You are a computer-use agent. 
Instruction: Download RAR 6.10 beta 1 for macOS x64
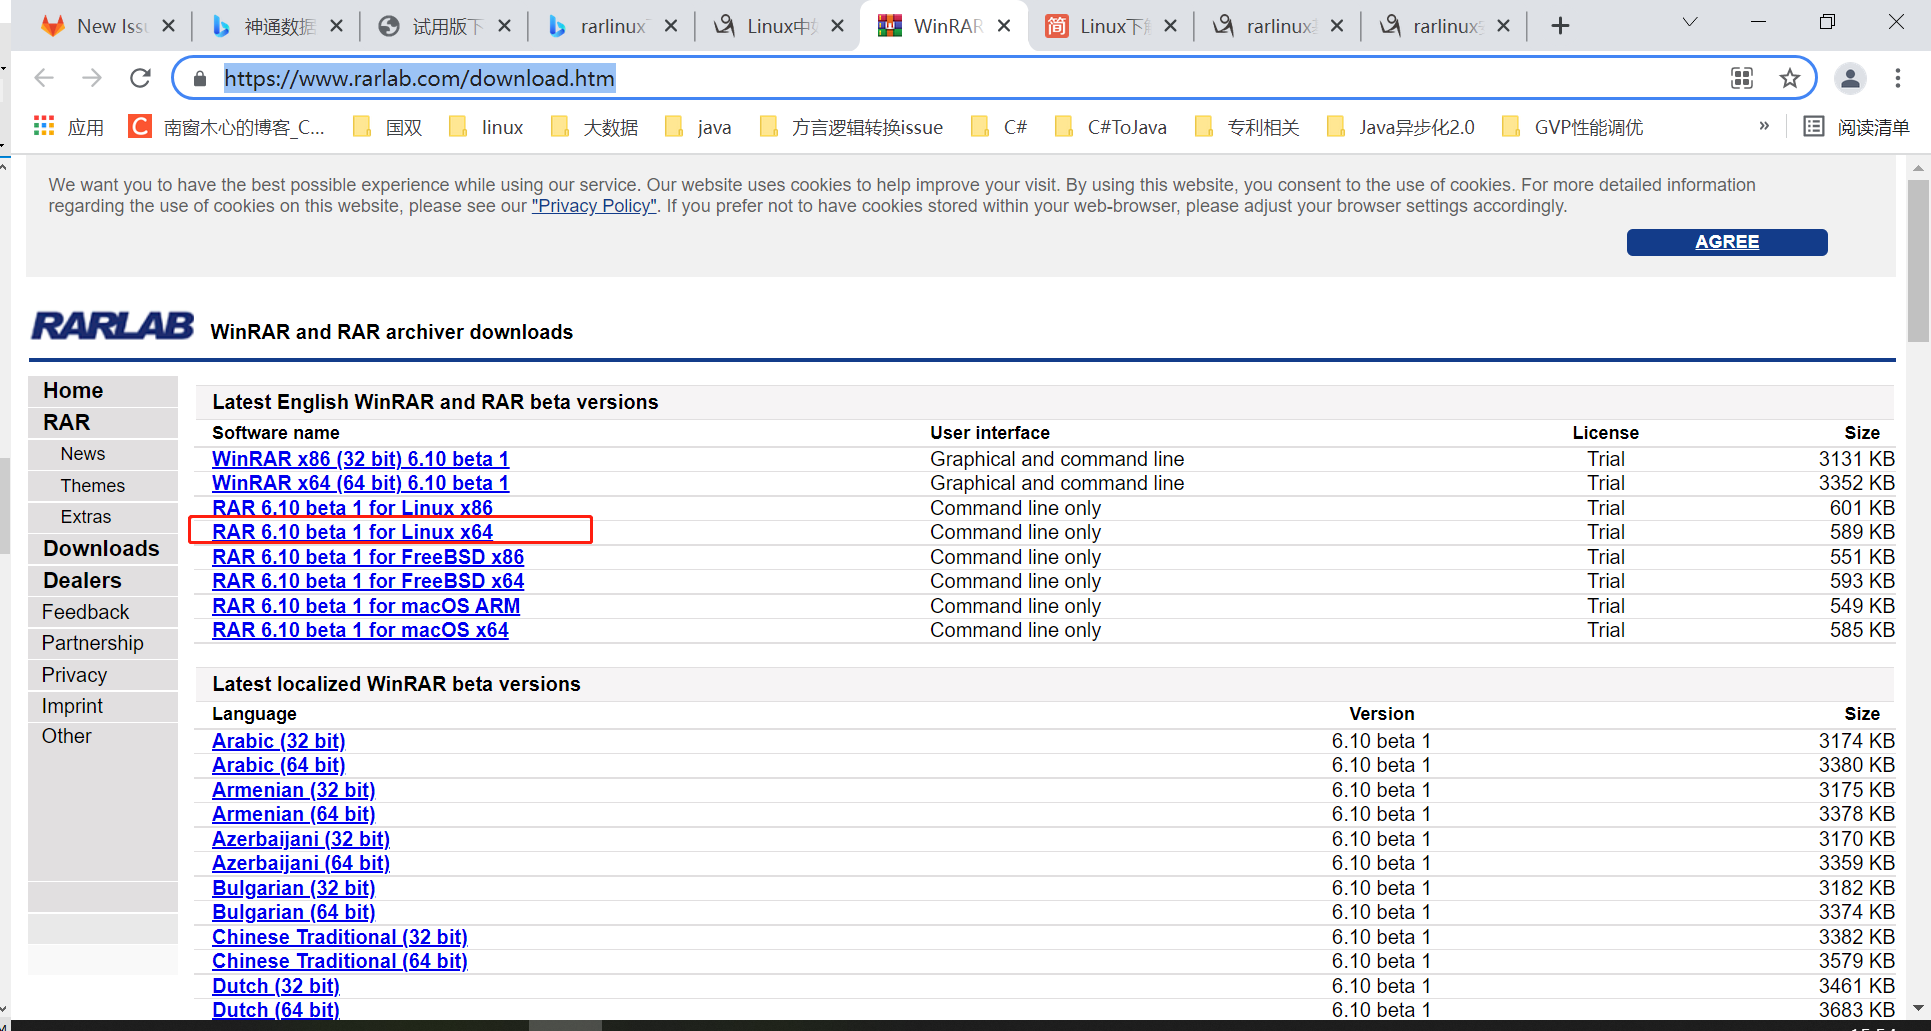tap(360, 630)
